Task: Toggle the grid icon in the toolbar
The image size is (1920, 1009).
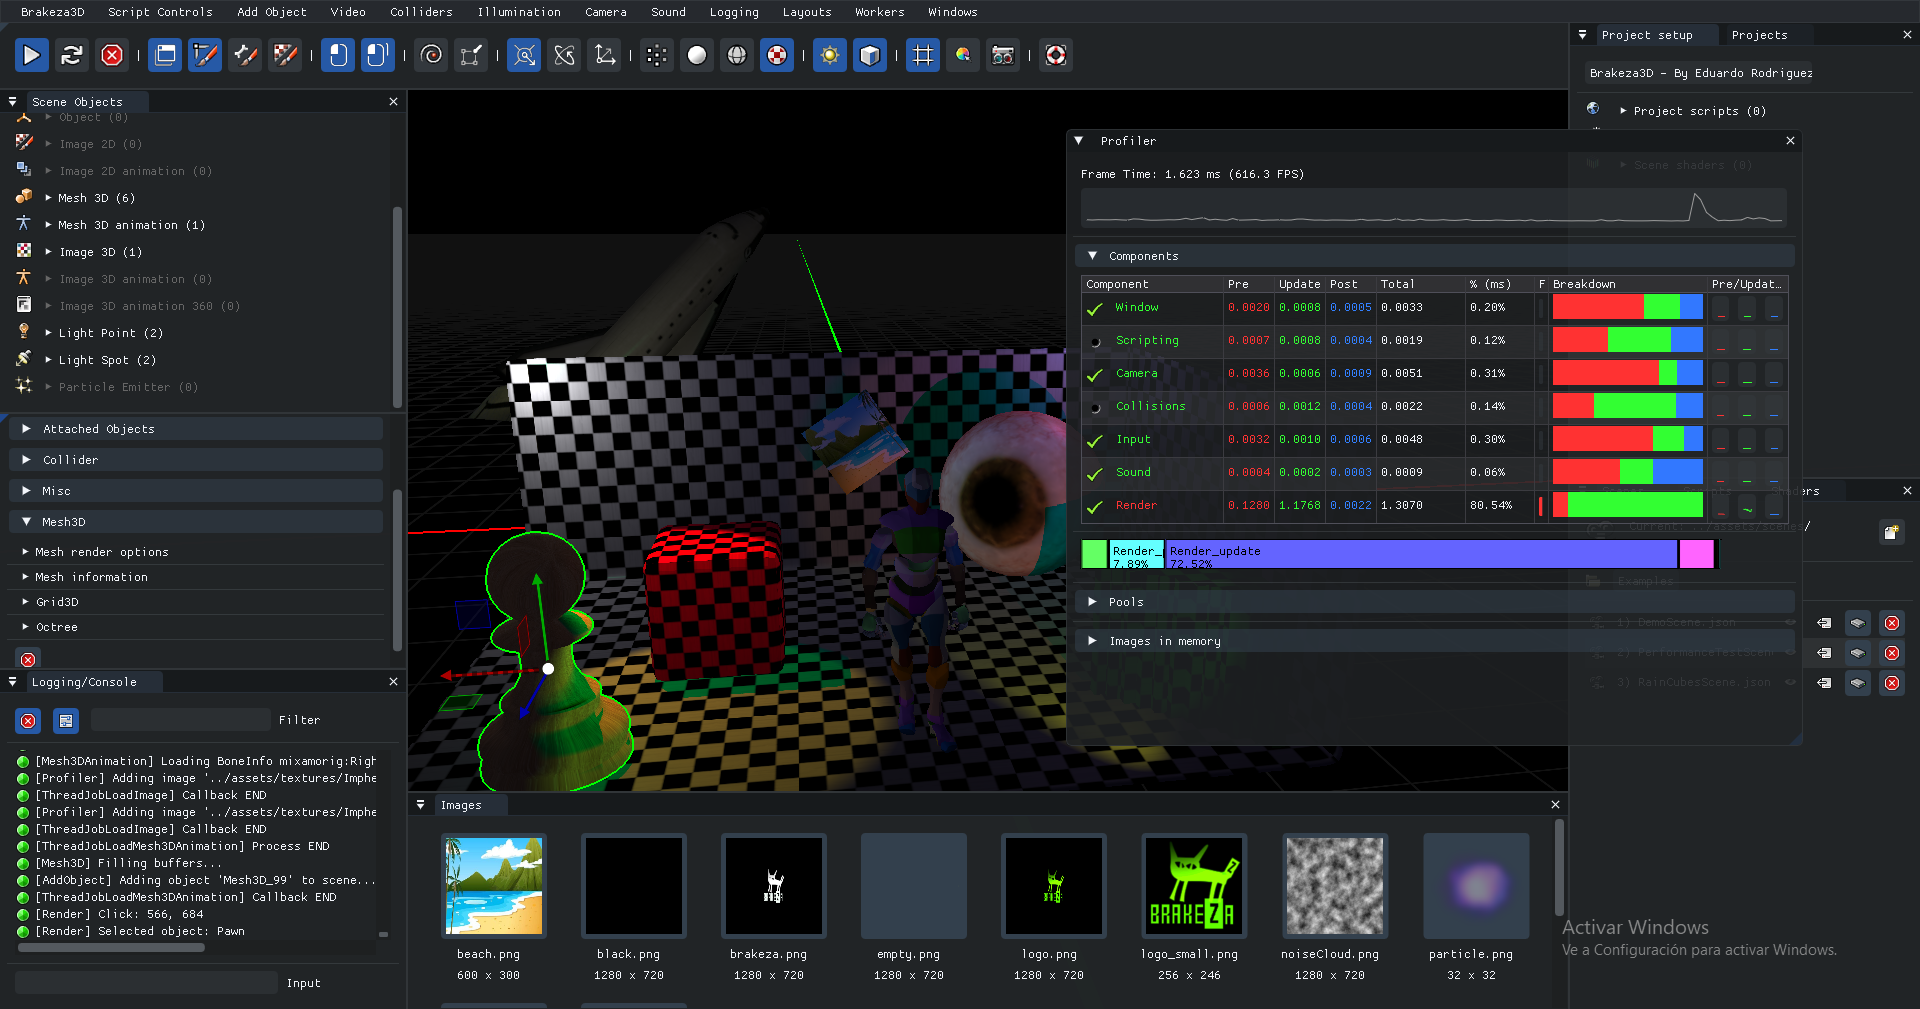Action: 922,55
